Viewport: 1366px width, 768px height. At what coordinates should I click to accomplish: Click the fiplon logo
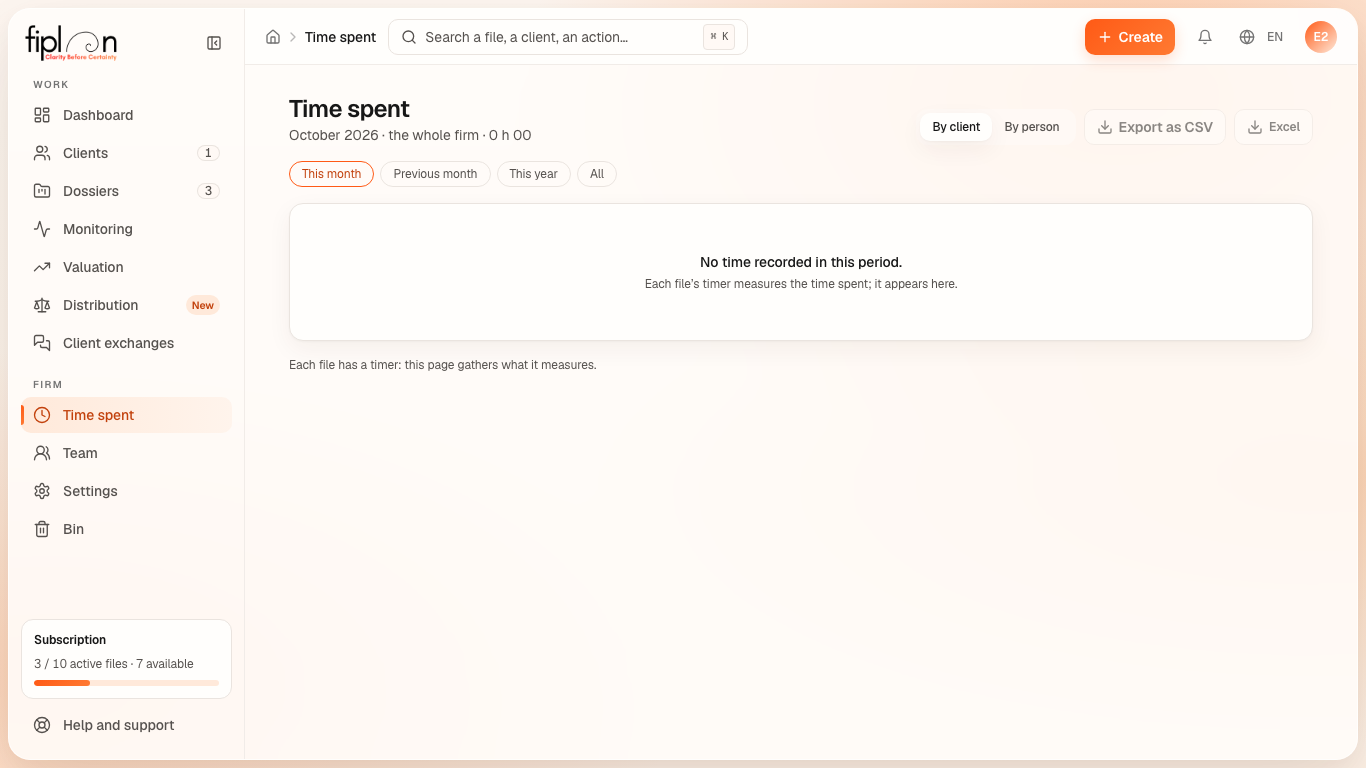click(71, 42)
